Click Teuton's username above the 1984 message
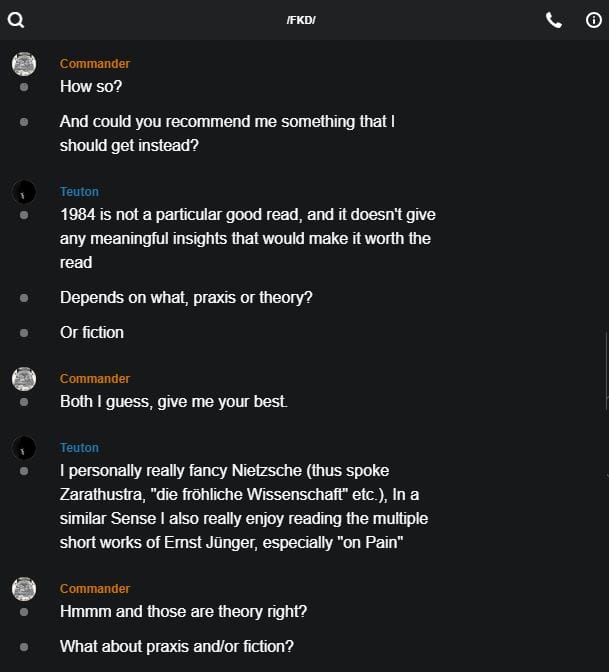Viewport: 609px width, 672px height. [x=79, y=192]
